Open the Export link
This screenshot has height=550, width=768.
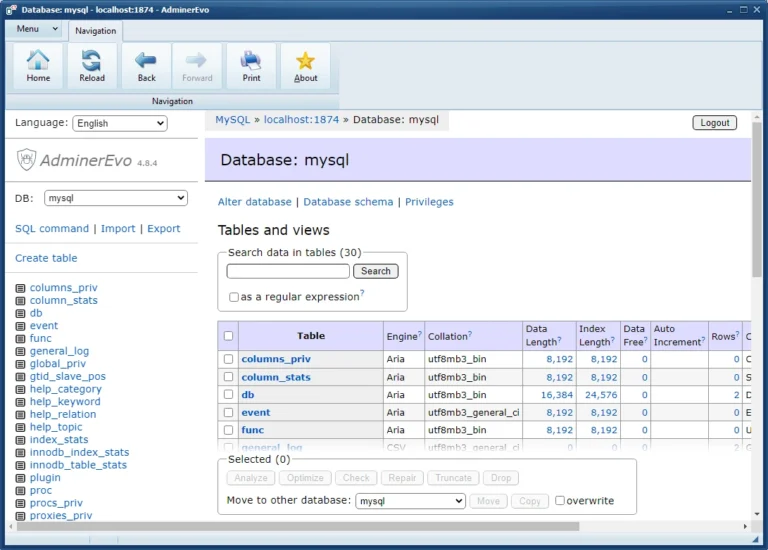164,229
